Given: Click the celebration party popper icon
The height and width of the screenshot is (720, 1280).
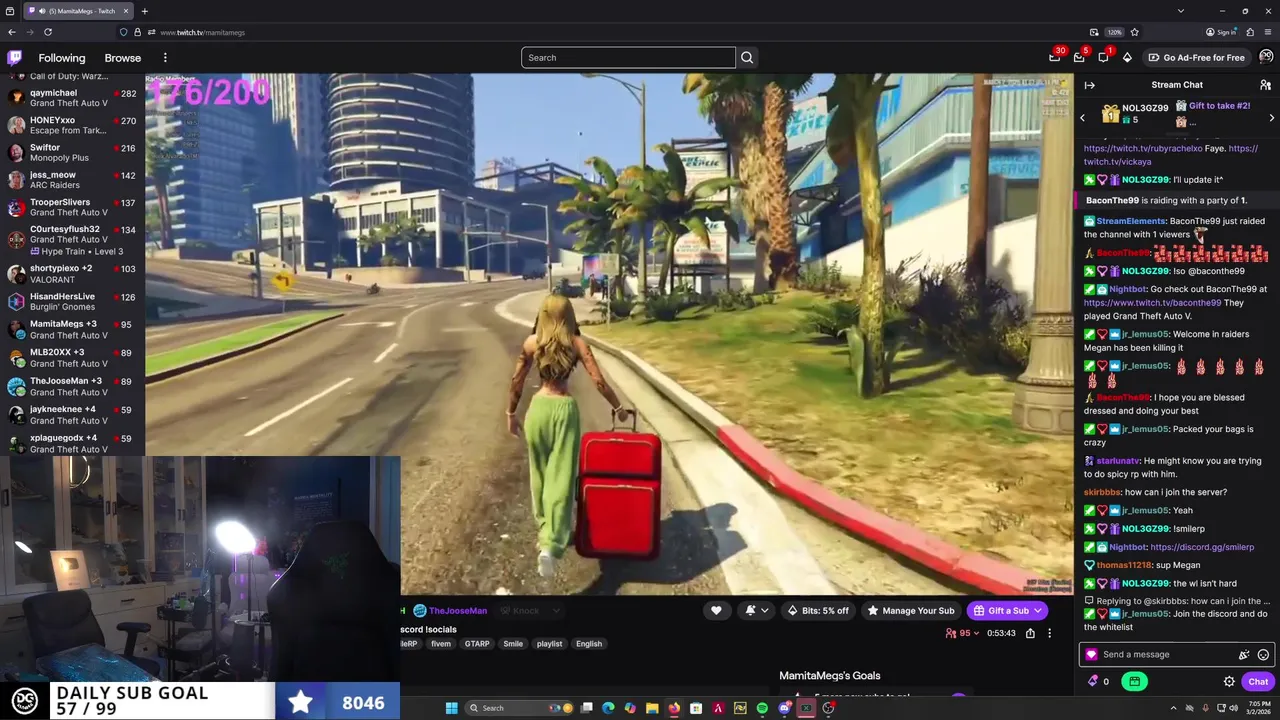Looking at the screenshot, I should coord(1244,655).
